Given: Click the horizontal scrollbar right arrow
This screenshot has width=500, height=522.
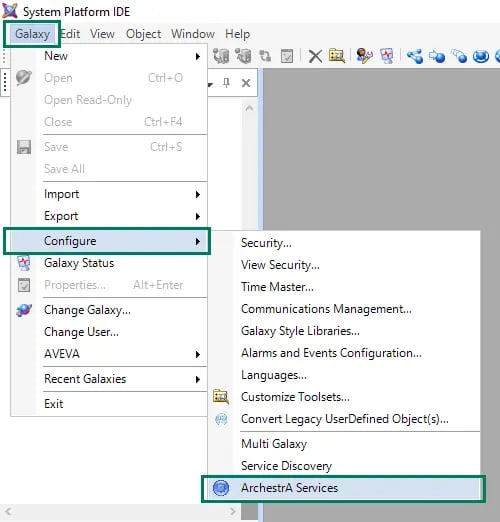Looking at the screenshot, I should point(232,511).
